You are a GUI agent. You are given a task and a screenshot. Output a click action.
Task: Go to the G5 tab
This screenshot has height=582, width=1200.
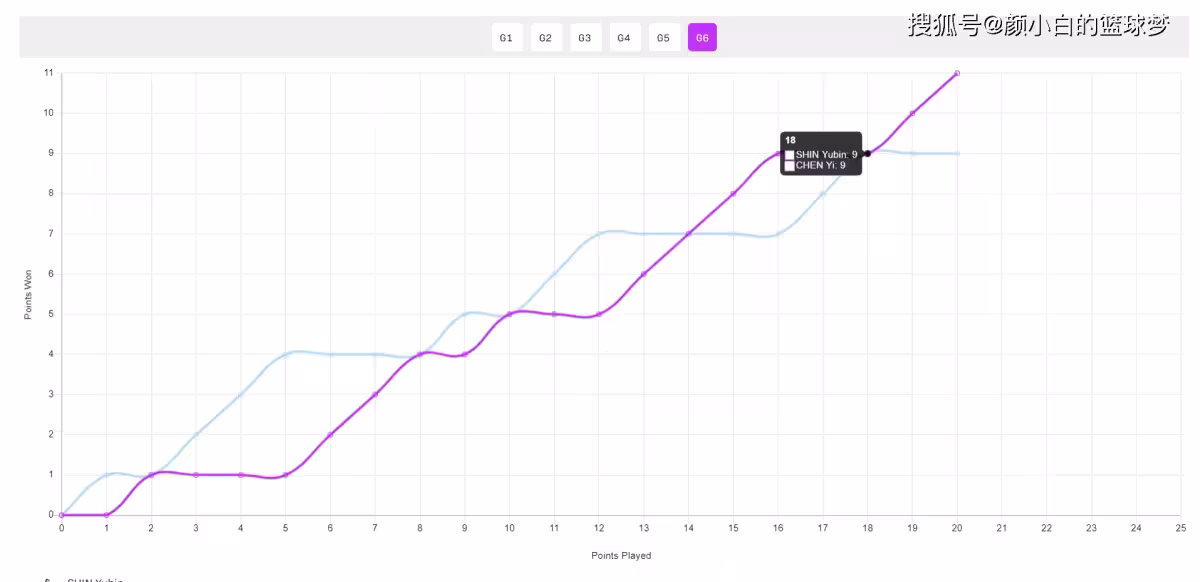coord(663,38)
